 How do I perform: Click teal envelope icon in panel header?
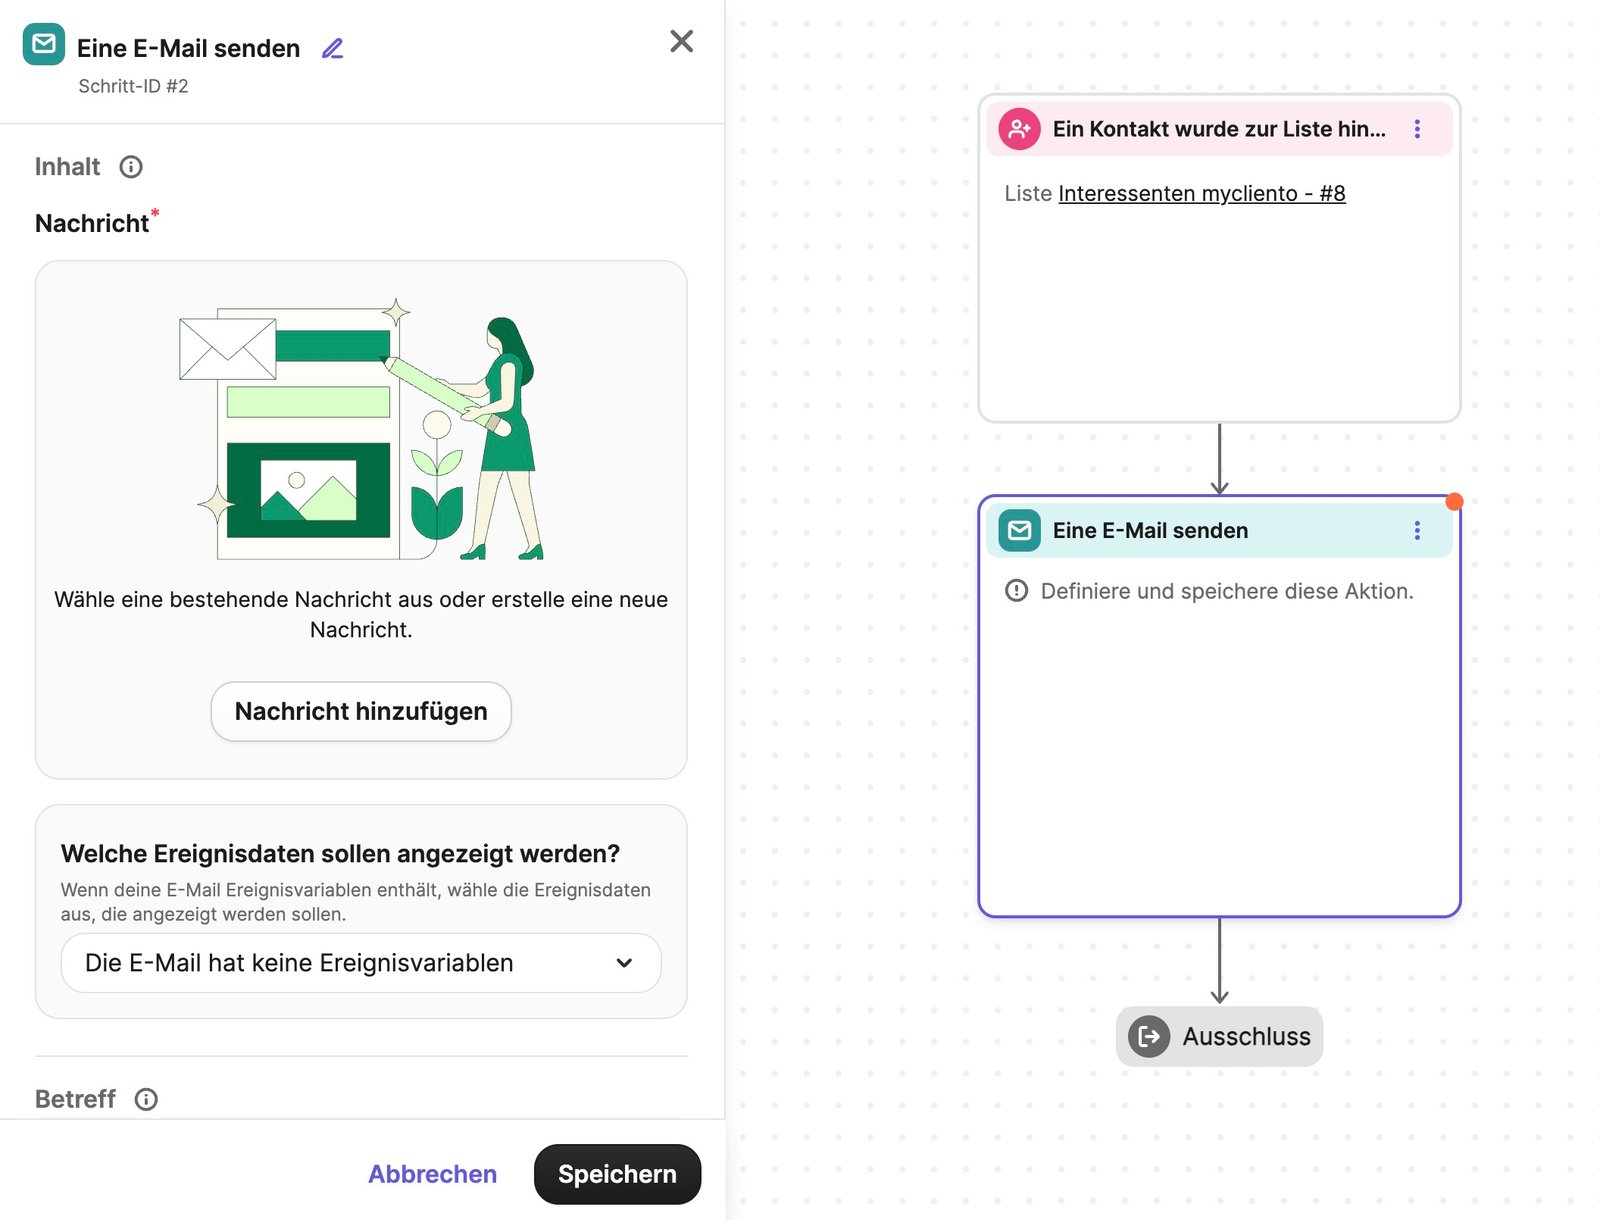[44, 44]
